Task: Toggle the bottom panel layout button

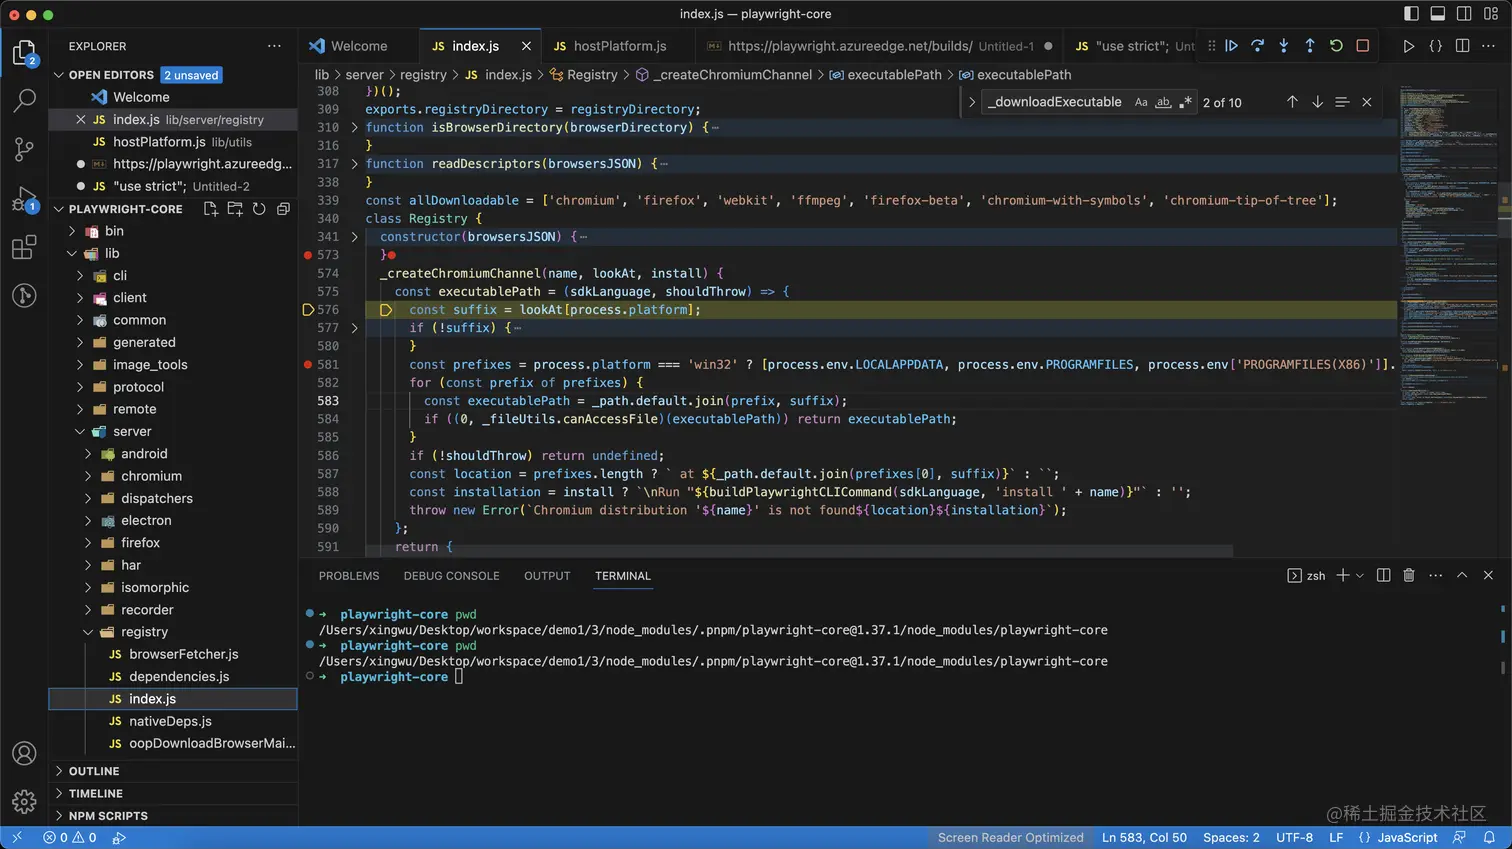Action: (x=1437, y=14)
